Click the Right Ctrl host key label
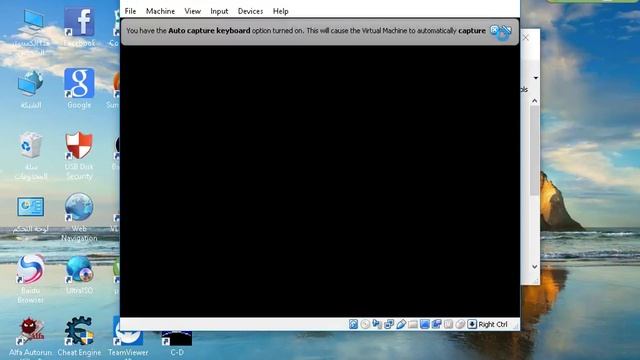Viewport: 640px width, 360px height. [493, 324]
